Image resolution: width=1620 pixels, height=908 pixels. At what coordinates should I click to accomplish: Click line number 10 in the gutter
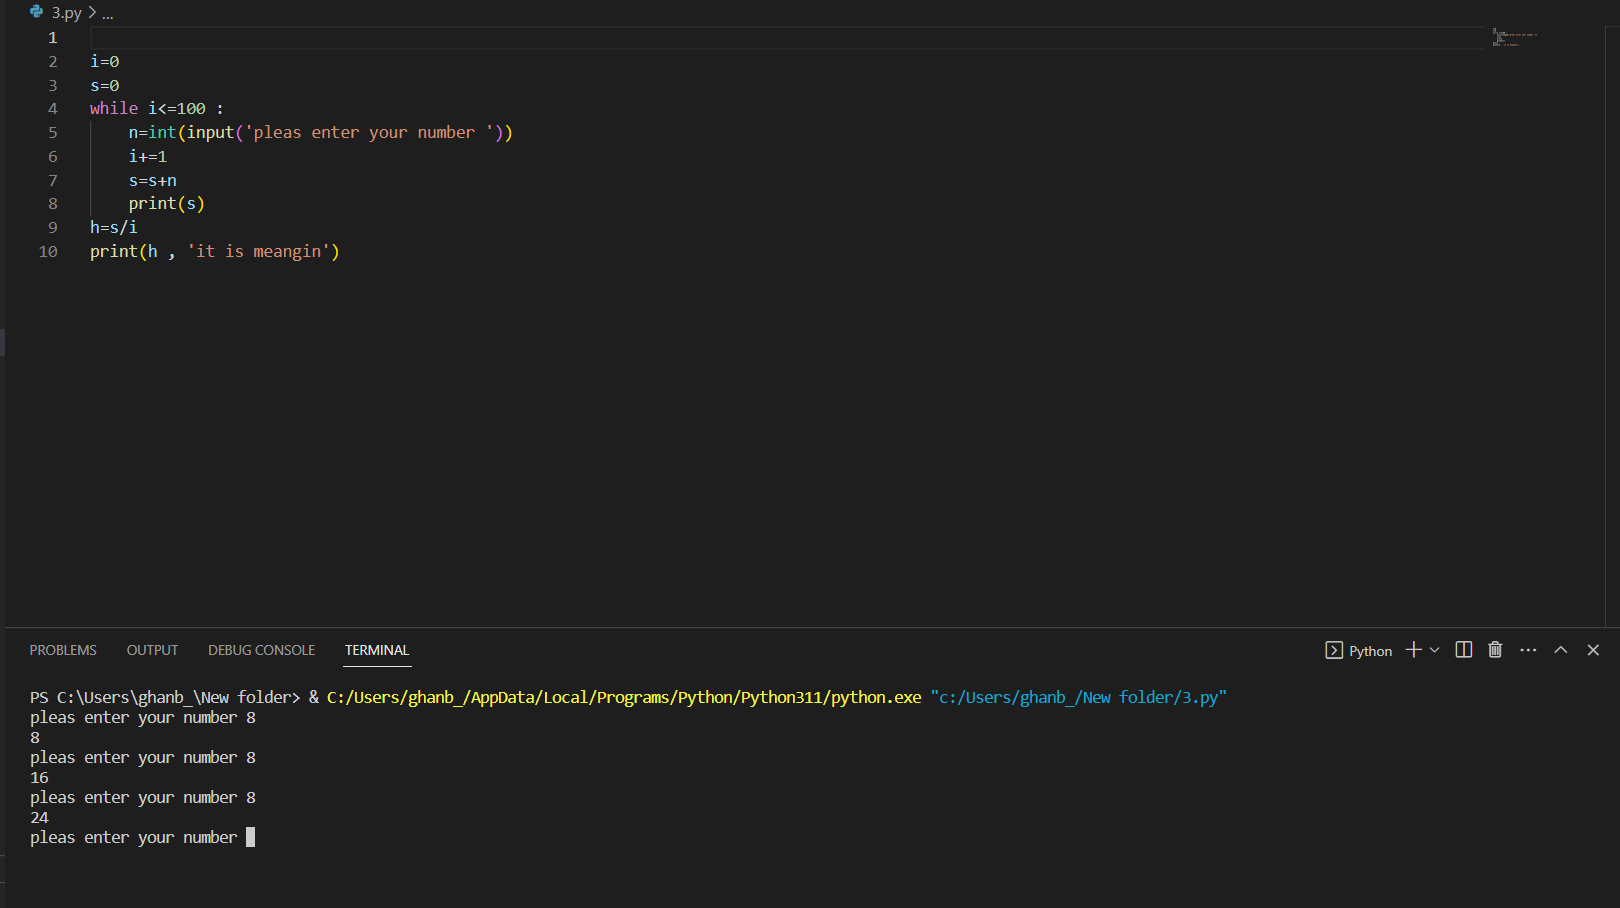tap(48, 252)
